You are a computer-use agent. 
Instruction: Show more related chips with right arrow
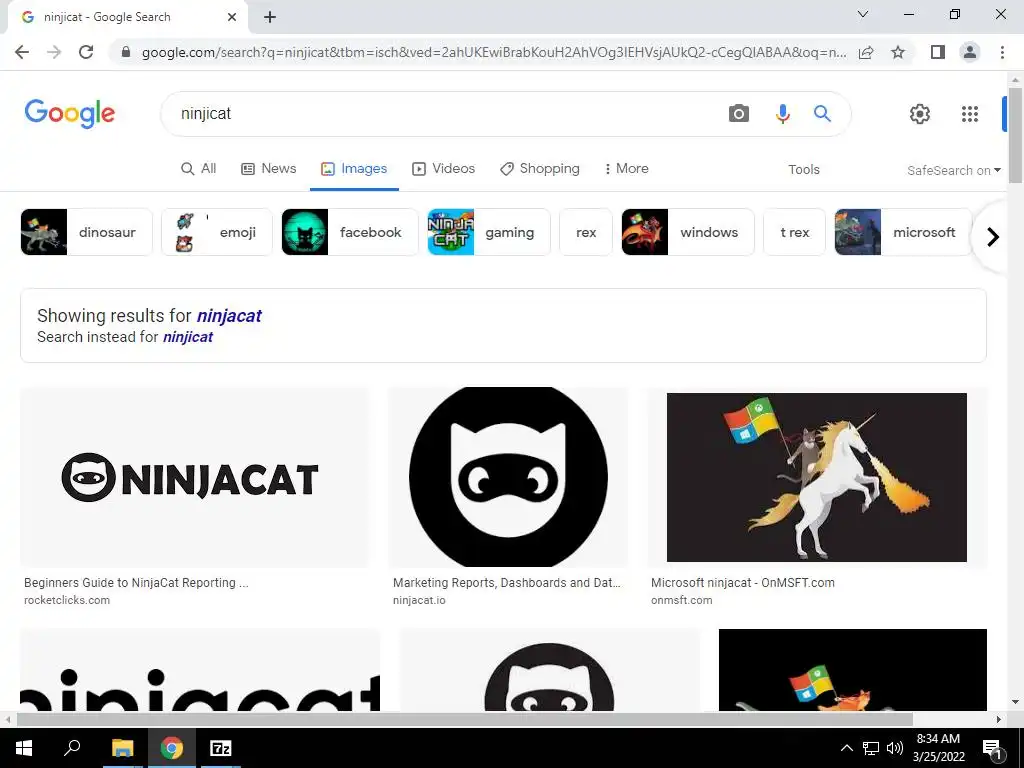tap(993, 236)
